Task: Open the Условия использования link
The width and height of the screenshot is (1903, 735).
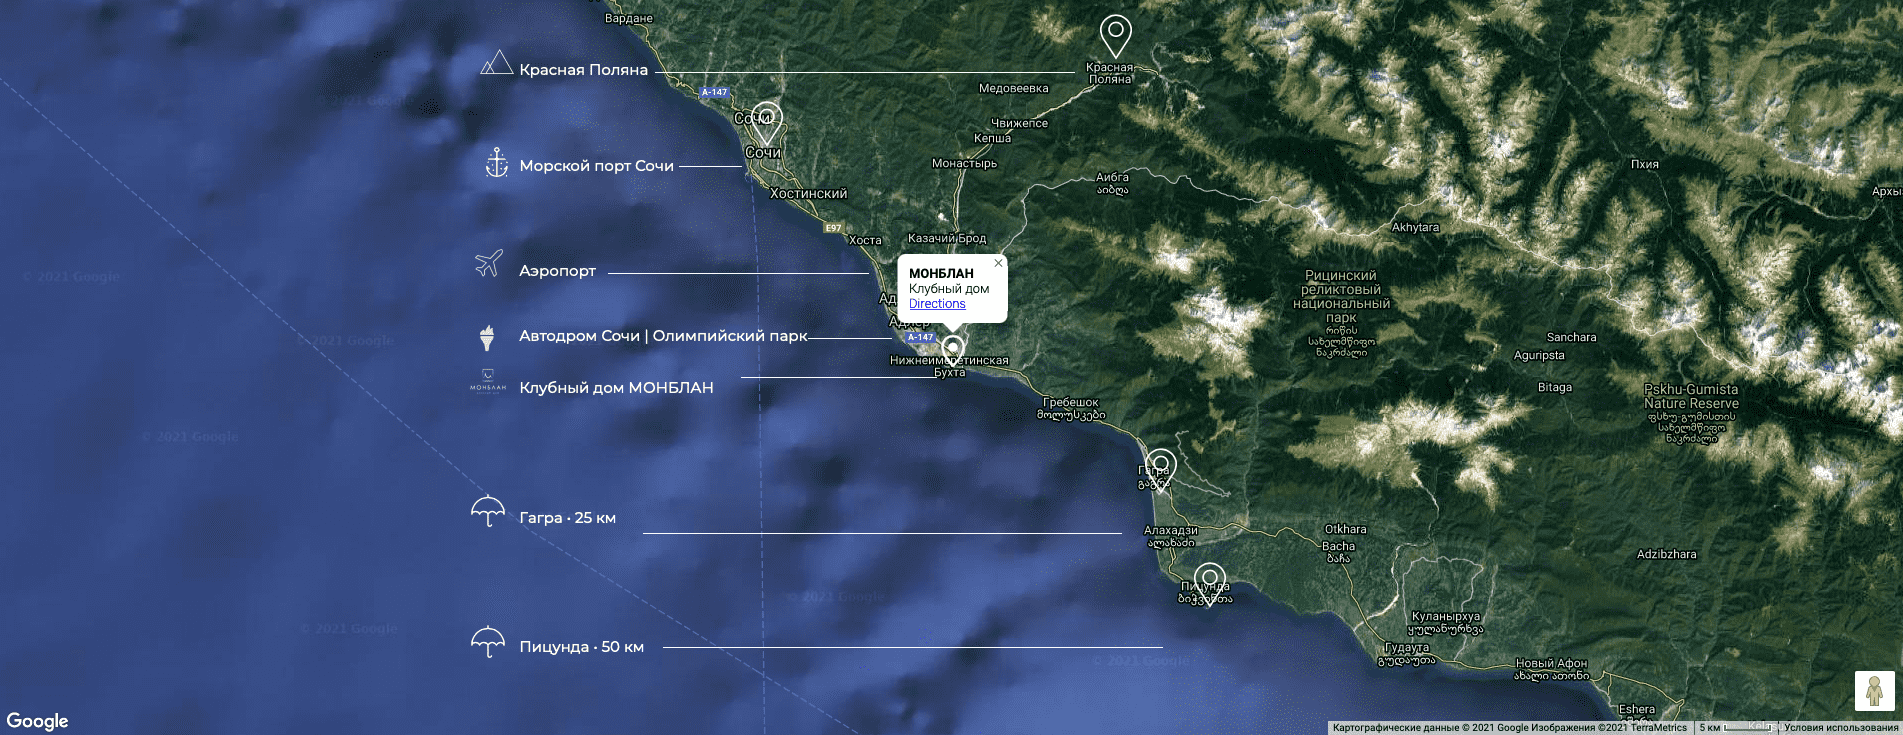Action: click(1841, 728)
